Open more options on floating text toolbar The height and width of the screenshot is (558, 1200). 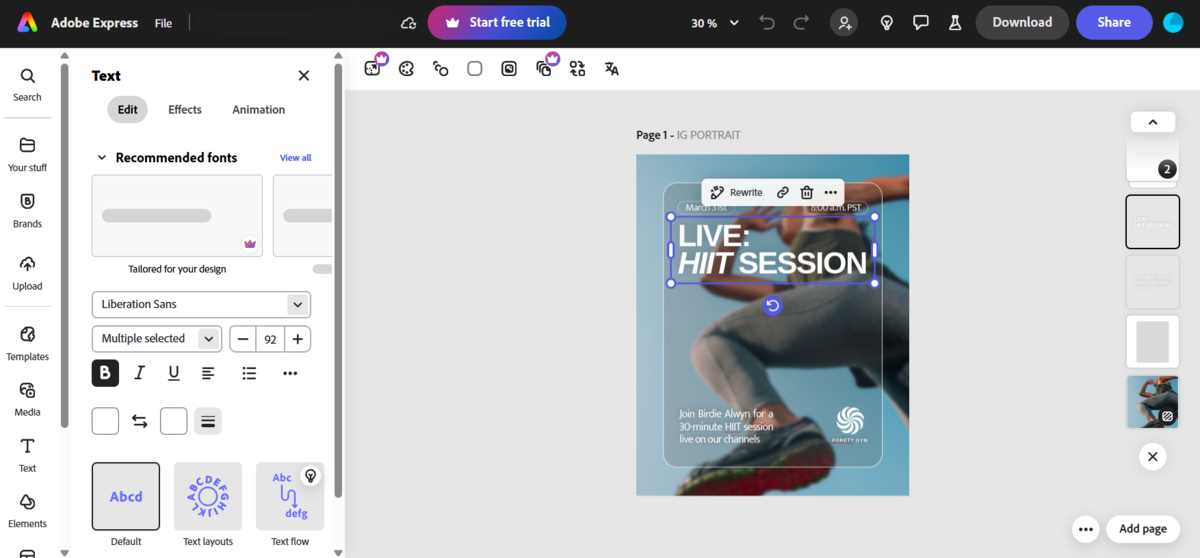tap(830, 192)
